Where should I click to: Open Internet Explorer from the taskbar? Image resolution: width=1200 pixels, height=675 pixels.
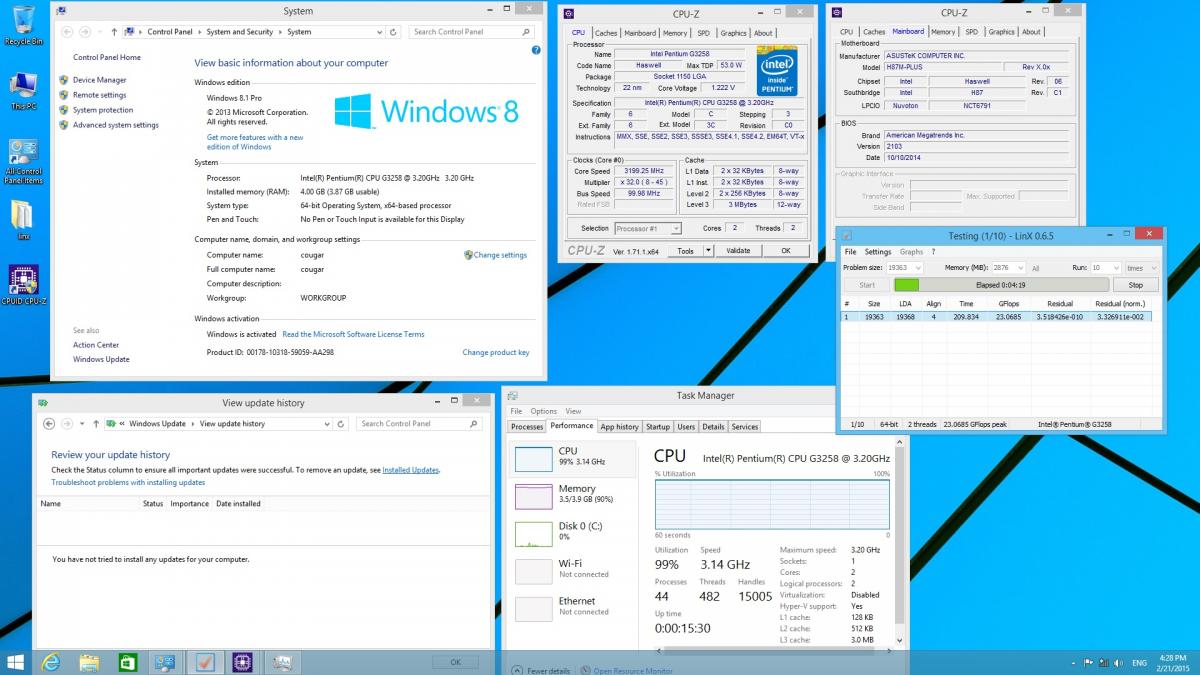pyautogui.click(x=51, y=662)
